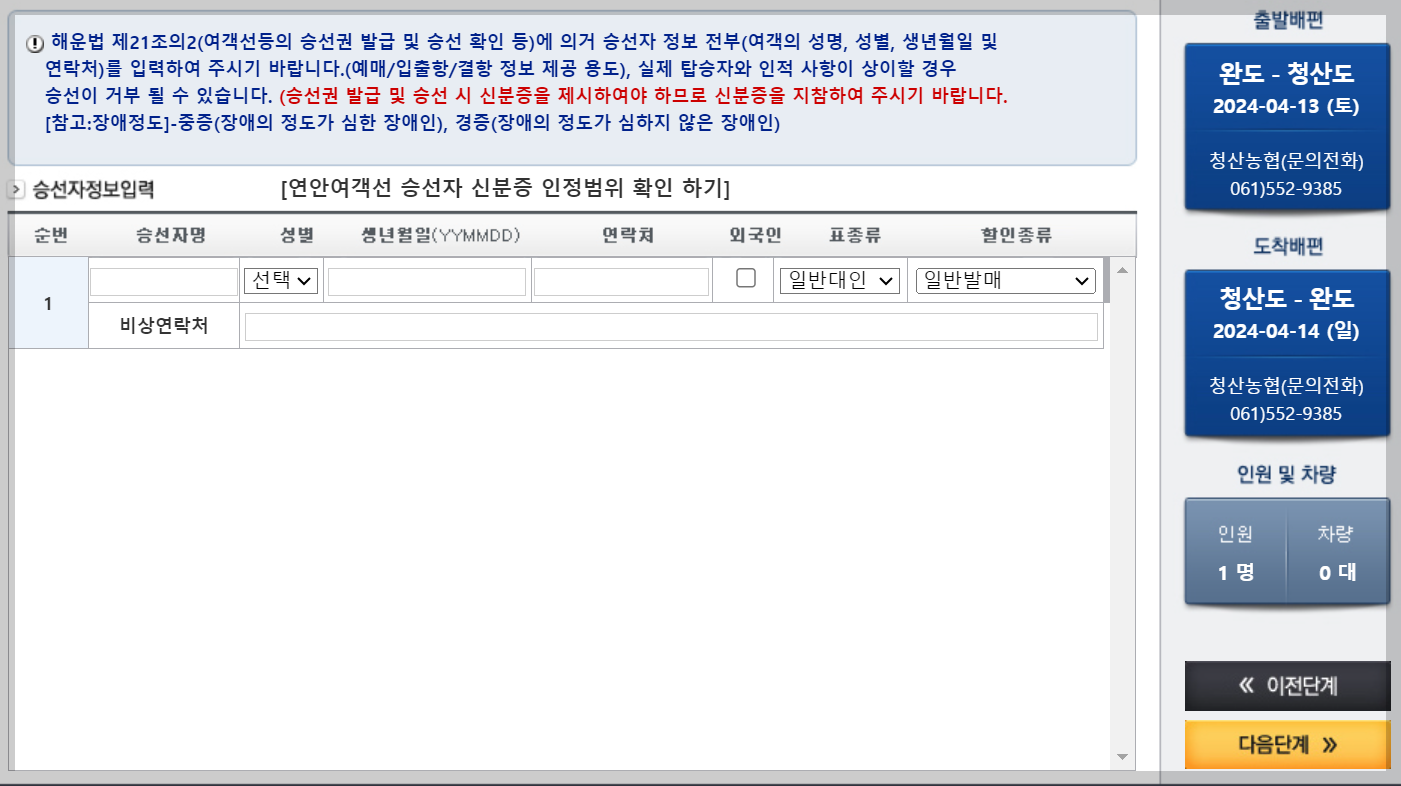Click the 참고:장애정도 notice line
The width and height of the screenshot is (1401, 786).
[412, 124]
